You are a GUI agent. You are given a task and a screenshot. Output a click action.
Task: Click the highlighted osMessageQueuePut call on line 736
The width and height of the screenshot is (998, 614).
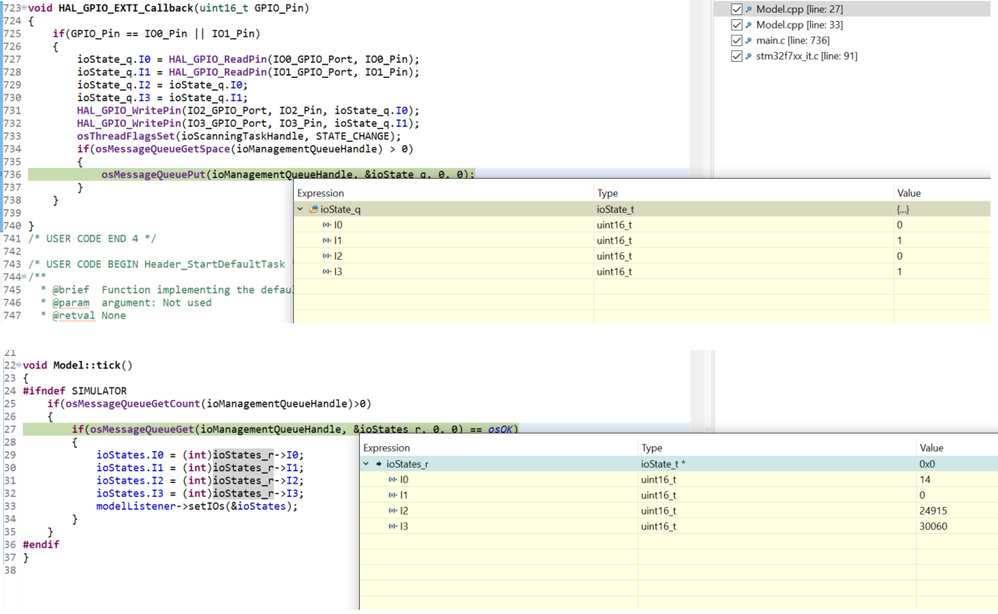tap(288, 174)
